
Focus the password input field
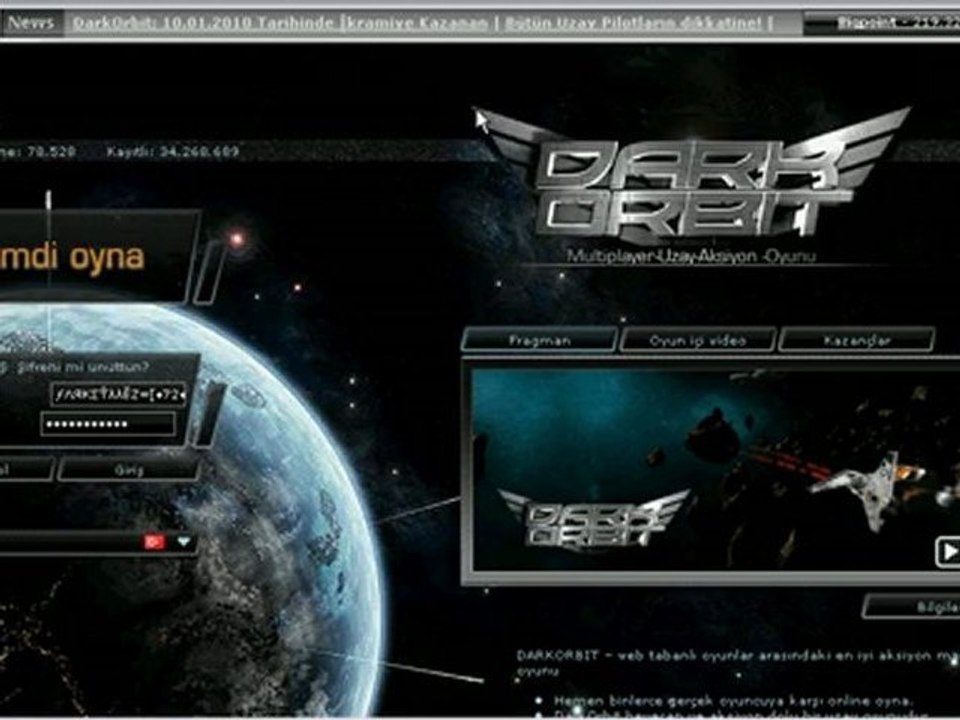click(x=108, y=424)
